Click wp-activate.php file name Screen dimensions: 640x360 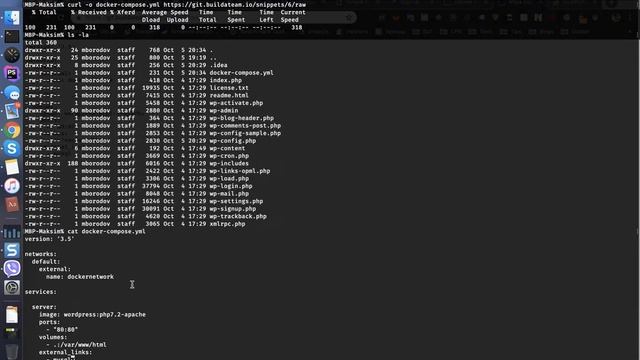tap(236, 103)
